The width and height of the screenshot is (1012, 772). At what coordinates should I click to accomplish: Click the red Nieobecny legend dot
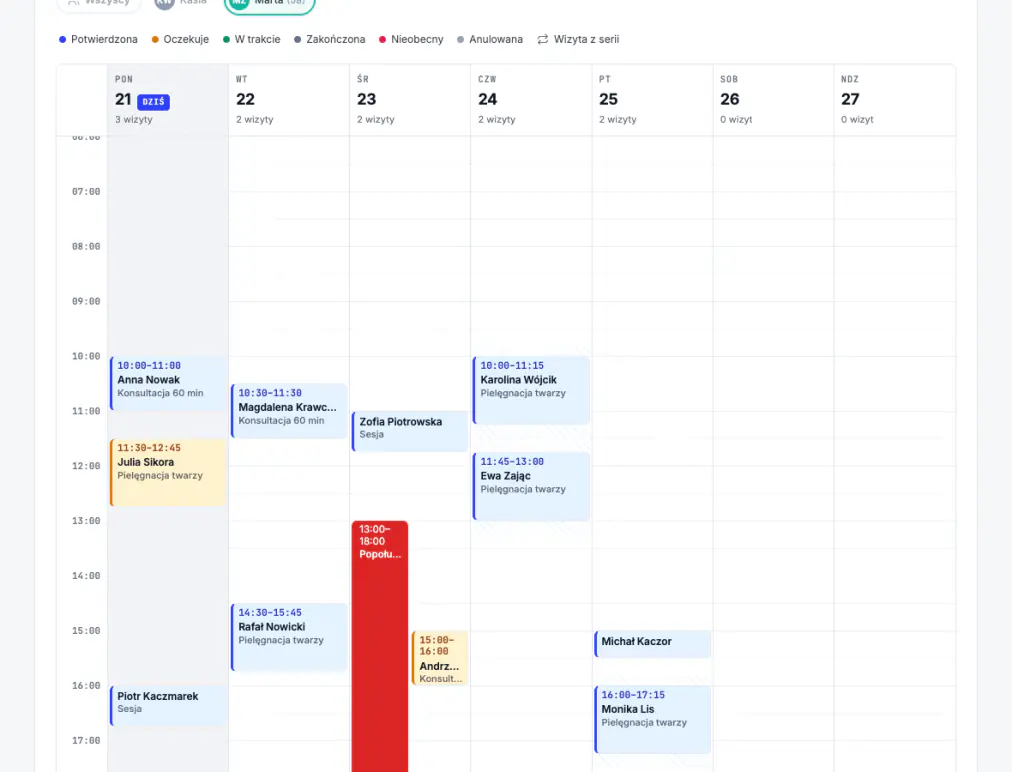382,39
